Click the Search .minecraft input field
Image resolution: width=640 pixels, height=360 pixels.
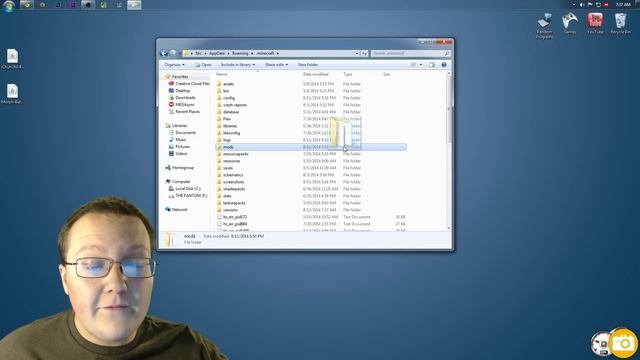[411, 53]
